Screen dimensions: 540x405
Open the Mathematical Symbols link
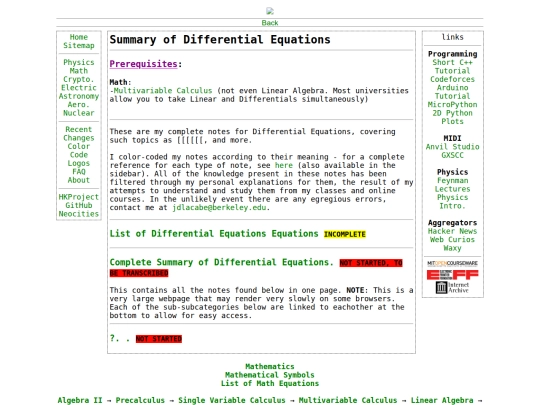click(x=270, y=375)
